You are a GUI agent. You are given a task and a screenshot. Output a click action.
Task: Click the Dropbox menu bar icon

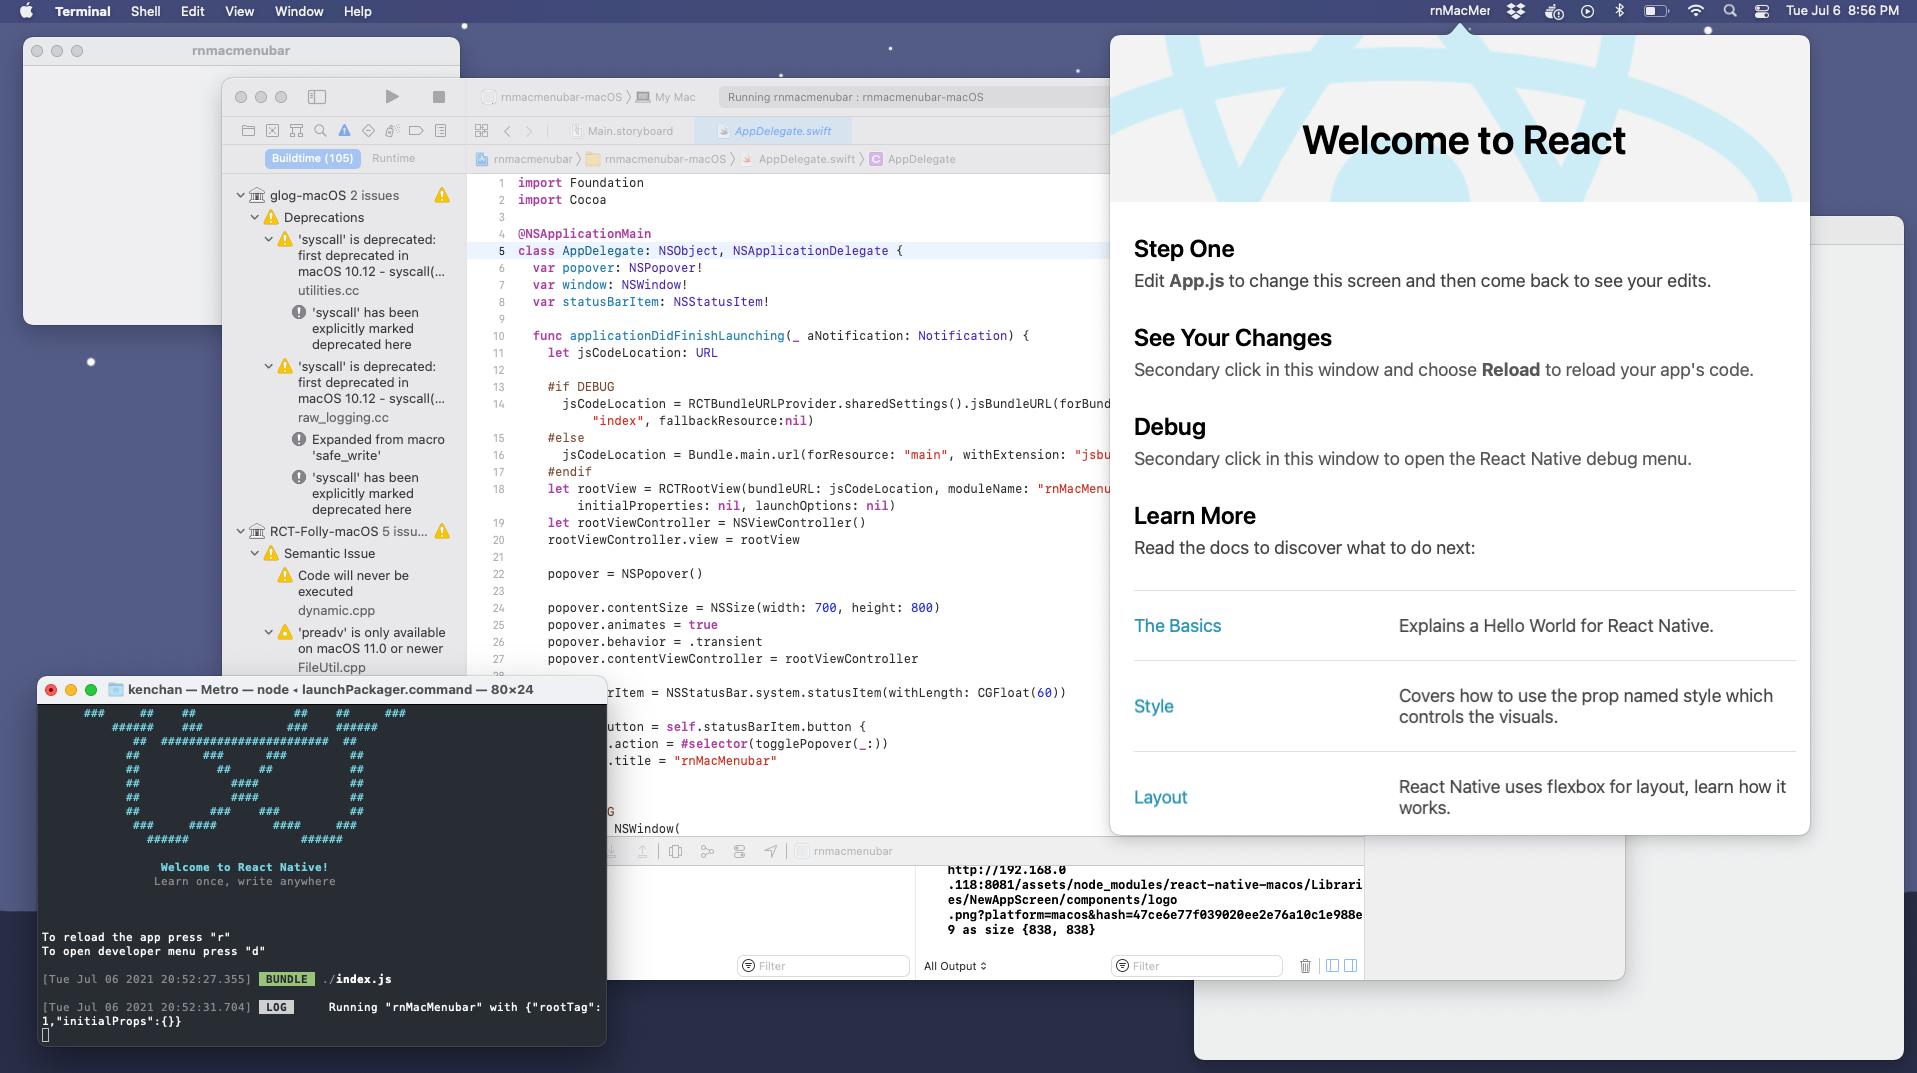(1516, 11)
